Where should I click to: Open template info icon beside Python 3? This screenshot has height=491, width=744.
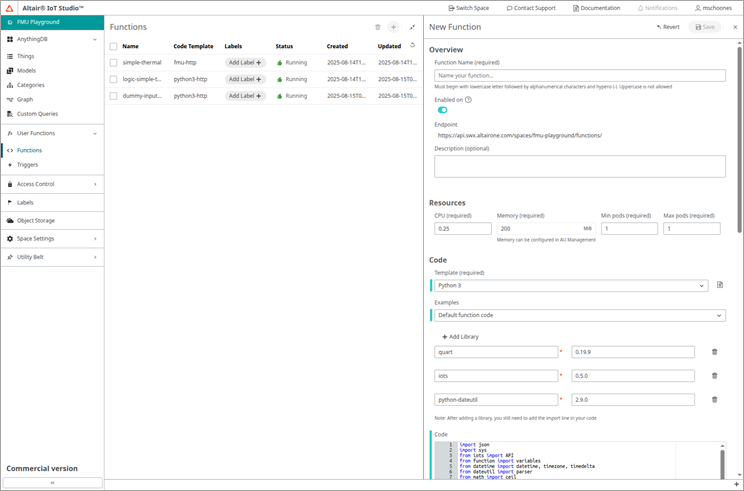720,286
